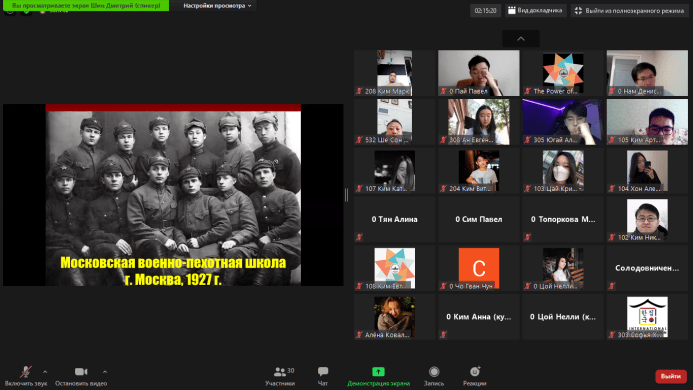693x390 pixels.
Task: Click the green screen-sharing notice banner
Action: pos(86,5)
